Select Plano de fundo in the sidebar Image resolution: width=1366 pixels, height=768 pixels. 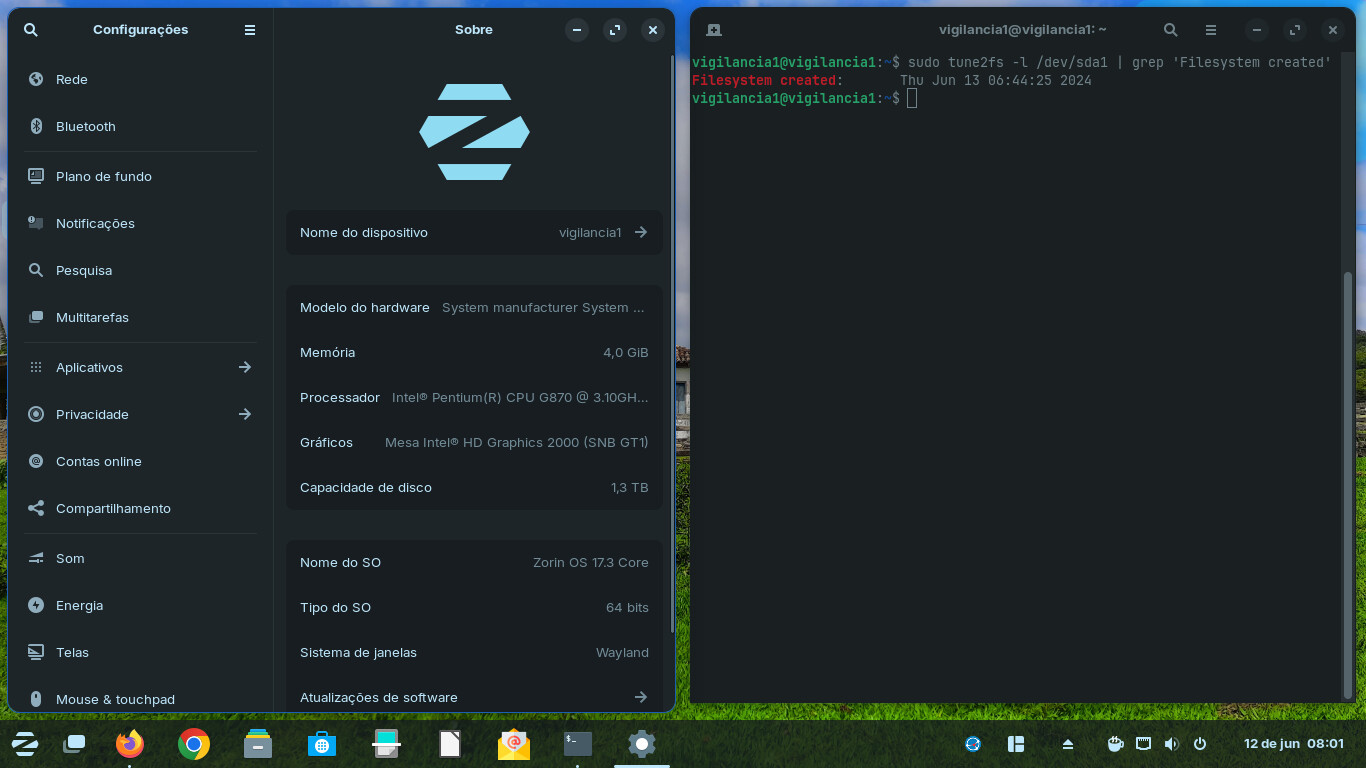point(105,176)
